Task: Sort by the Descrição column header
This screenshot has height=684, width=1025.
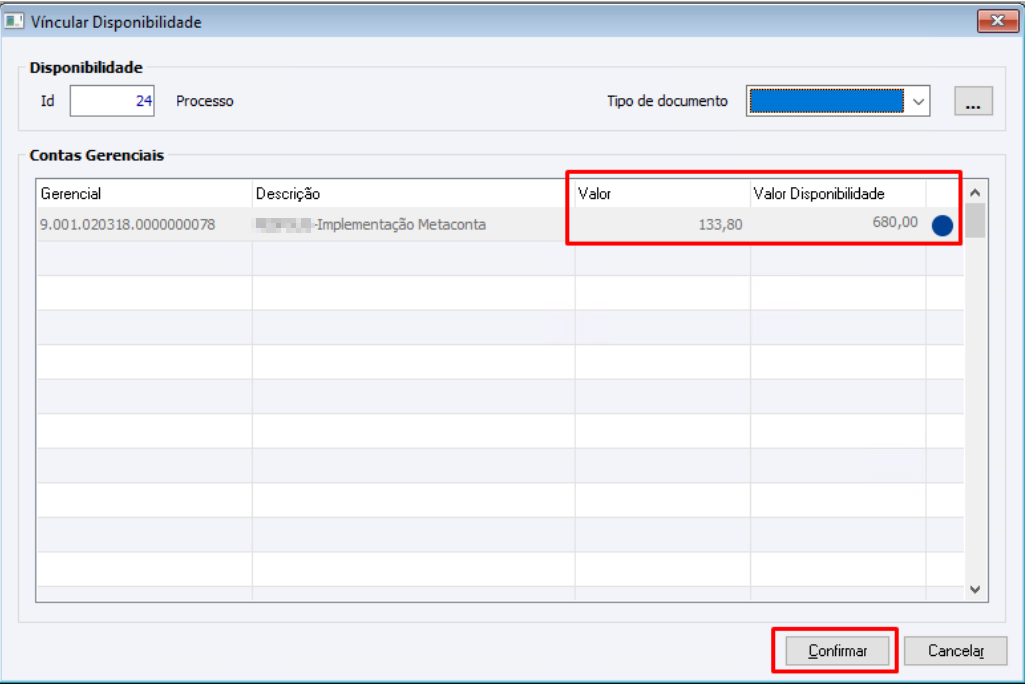Action: 413,194
